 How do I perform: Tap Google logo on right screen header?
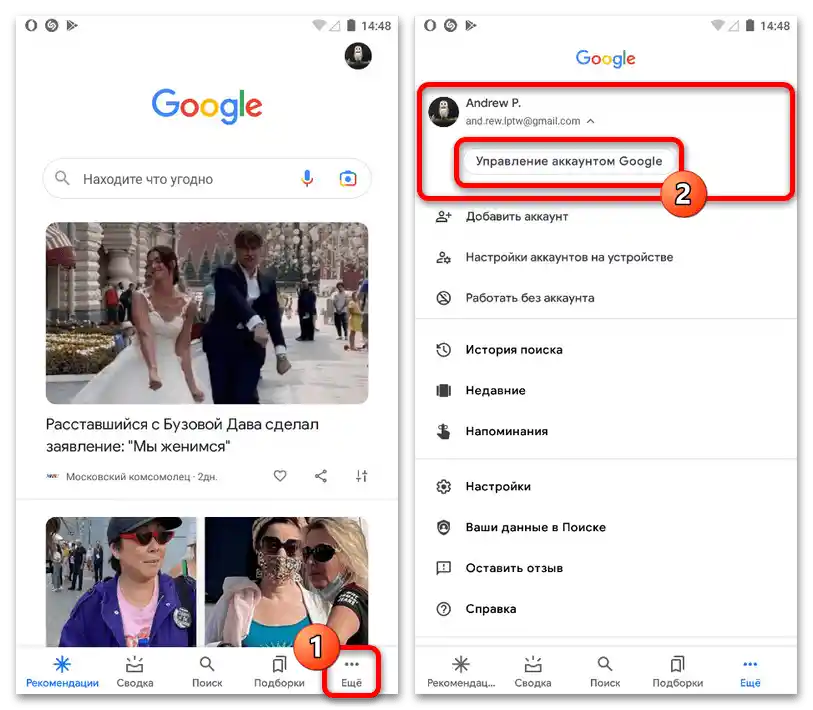click(606, 59)
